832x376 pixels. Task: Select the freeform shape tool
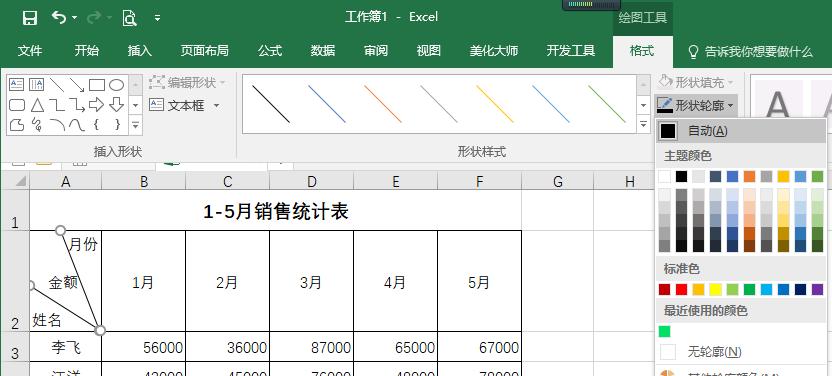(17, 125)
